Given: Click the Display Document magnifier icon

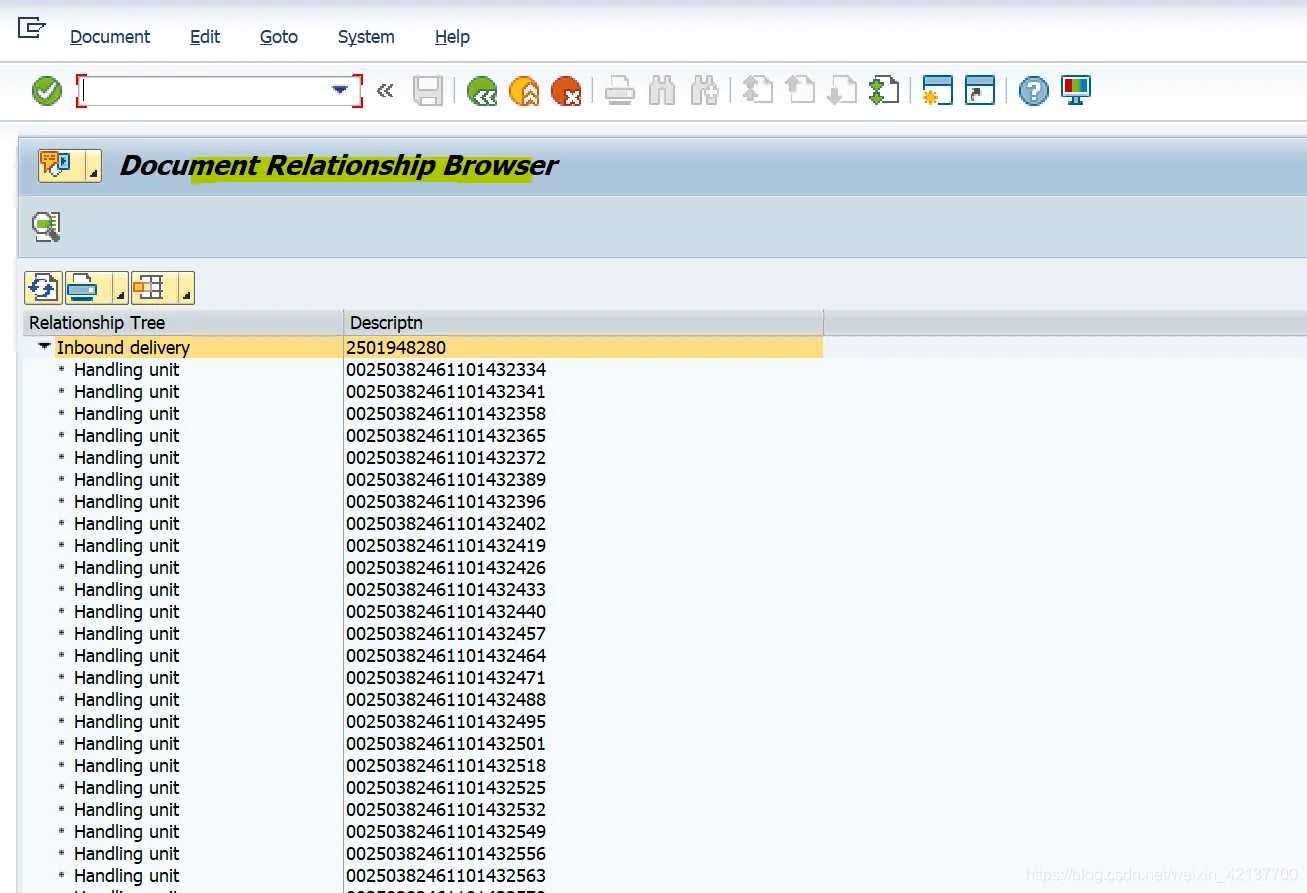Looking at the screenshot, I should click(46, 227).
